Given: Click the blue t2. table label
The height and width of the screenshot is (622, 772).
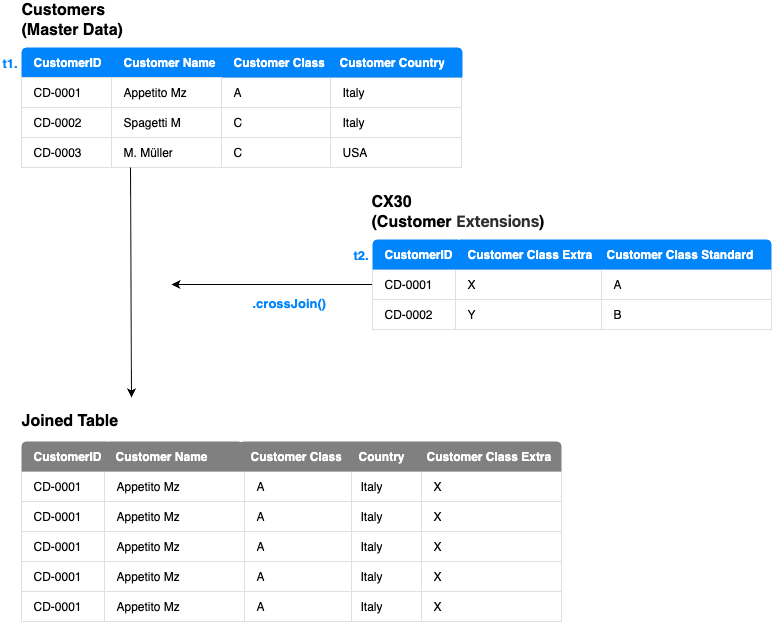Looking at the screenshot, I should (x=360, y=255).
